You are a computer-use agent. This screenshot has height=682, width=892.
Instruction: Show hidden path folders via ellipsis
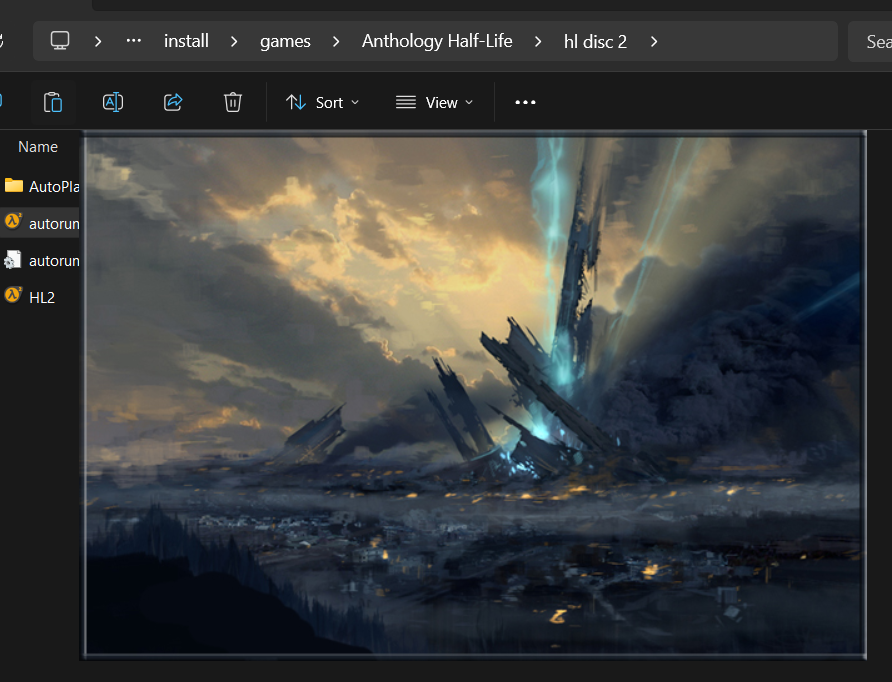coord(134,41)
